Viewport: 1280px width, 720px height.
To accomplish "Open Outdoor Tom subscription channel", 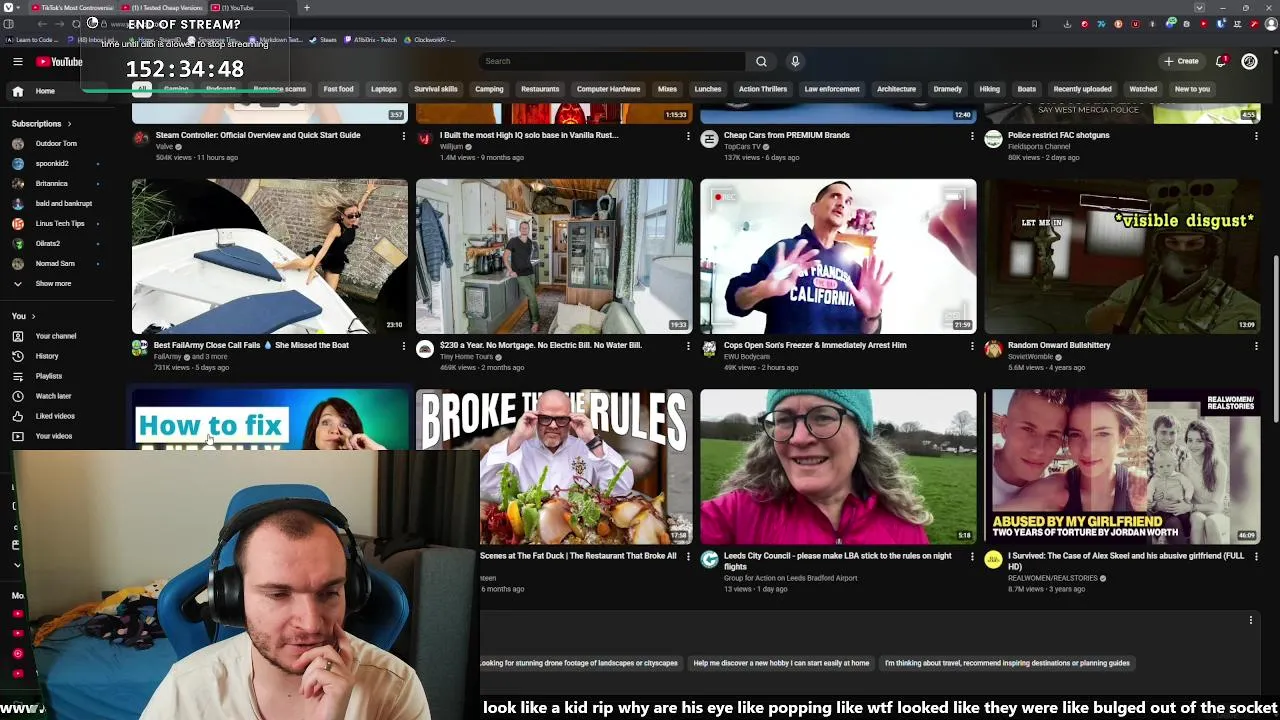I will (x=56, y=143).
